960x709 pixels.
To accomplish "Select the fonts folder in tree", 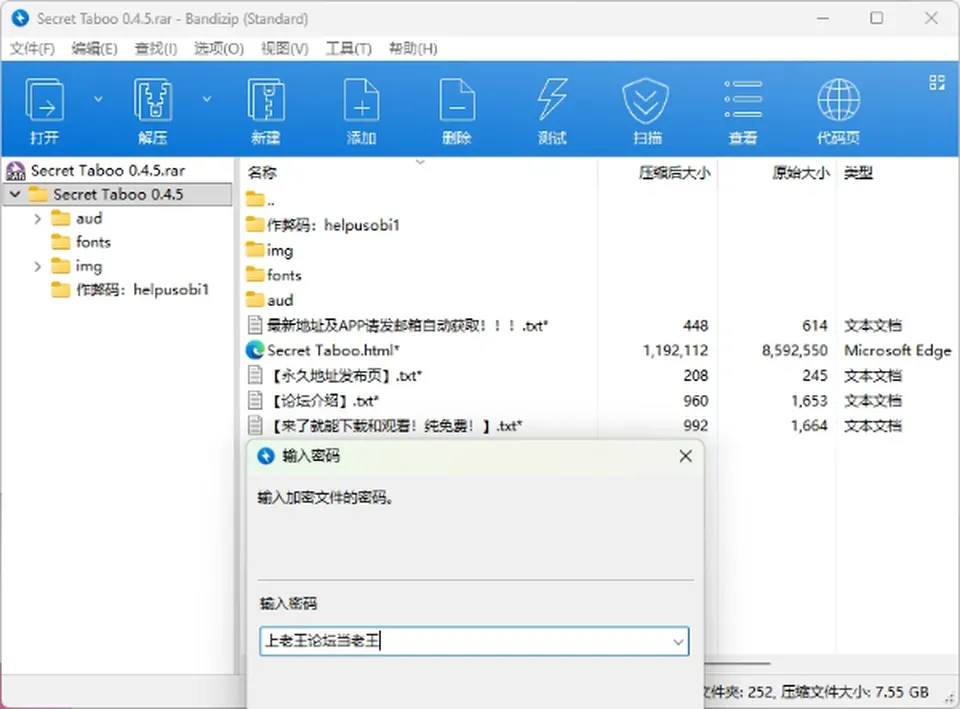I will click(81, 242).
